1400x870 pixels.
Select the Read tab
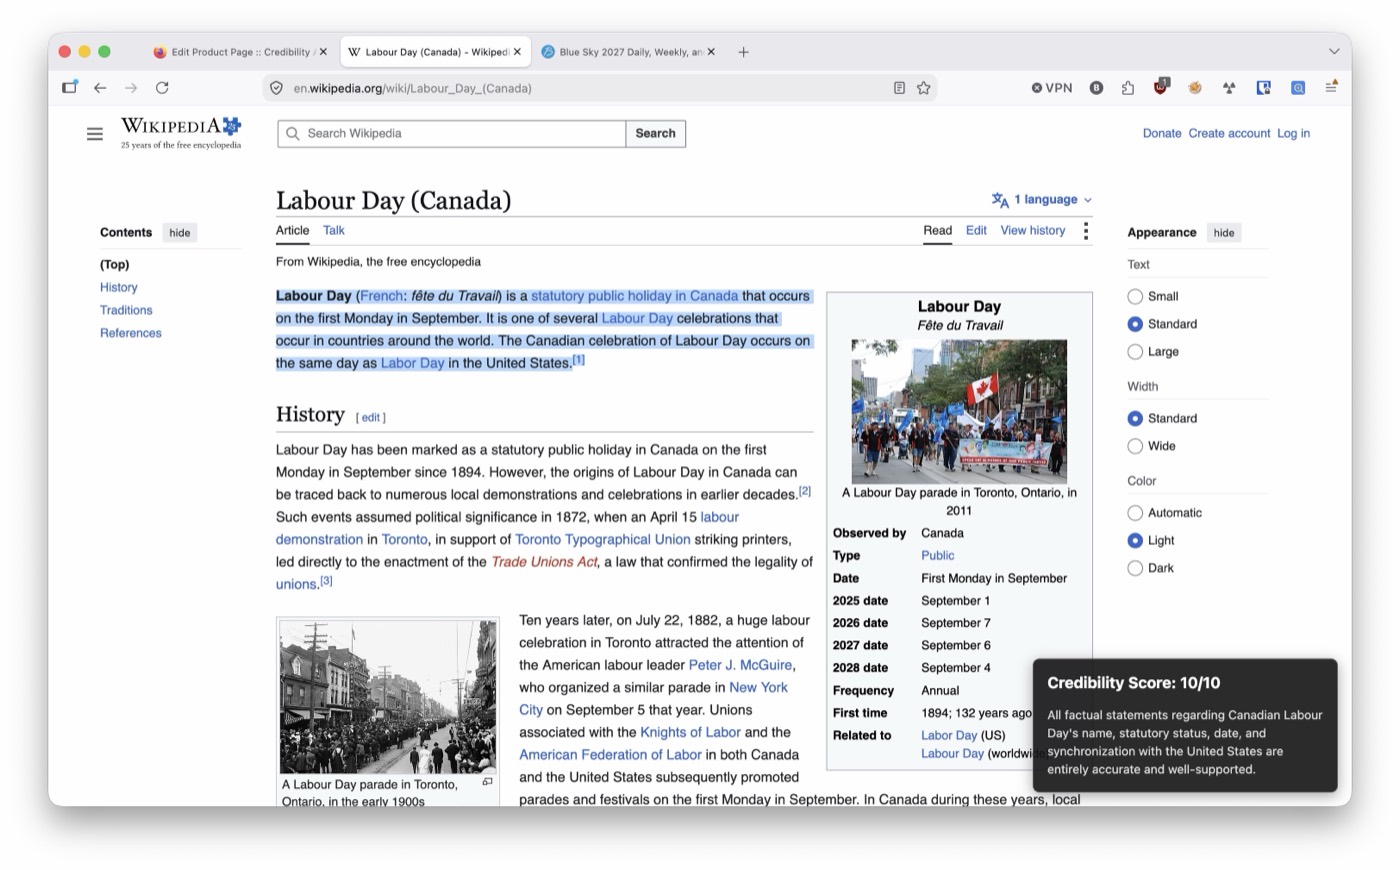(x=937, y=230)
